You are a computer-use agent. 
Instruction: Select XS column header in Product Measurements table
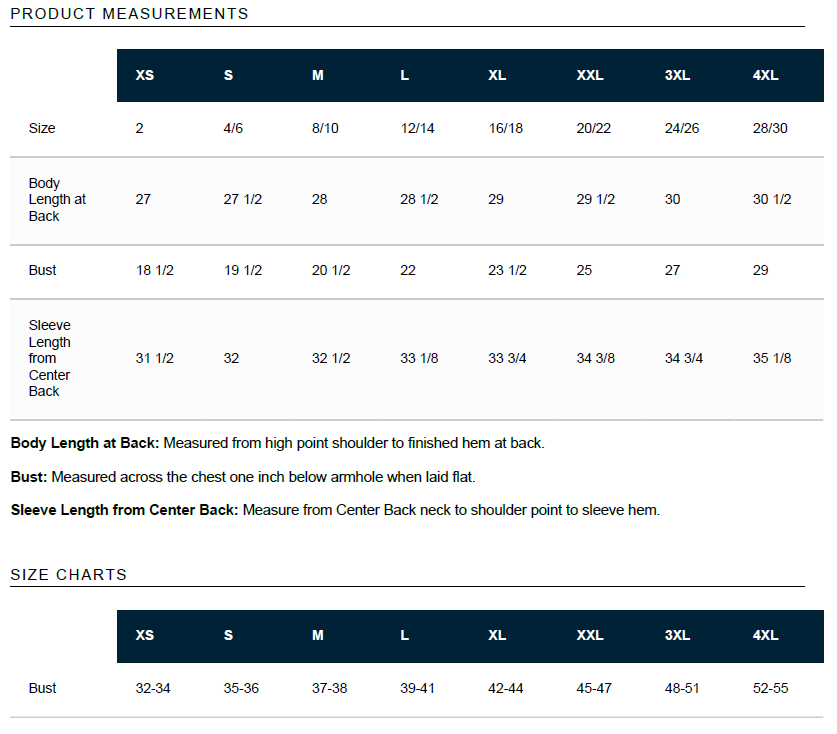[x=145, y=75]
